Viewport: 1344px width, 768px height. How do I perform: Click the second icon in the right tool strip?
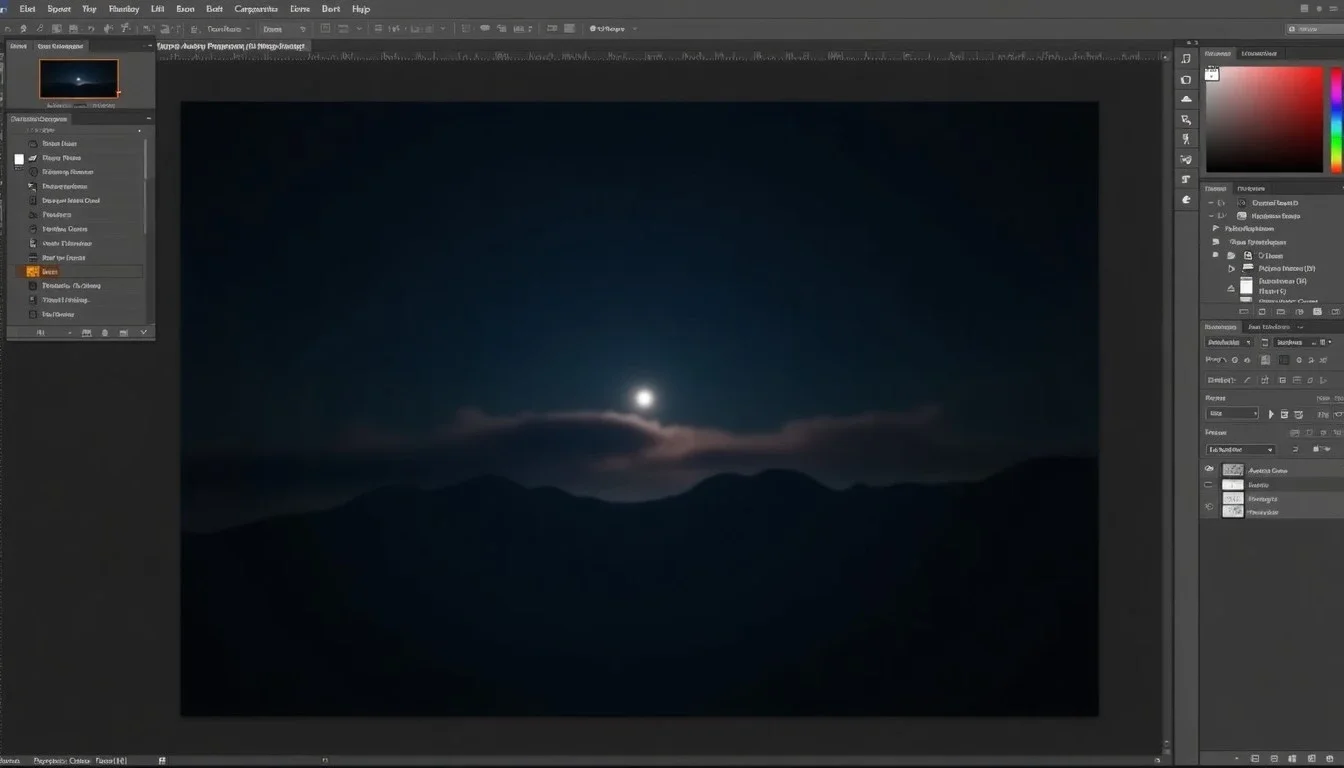click(1186, 79)
